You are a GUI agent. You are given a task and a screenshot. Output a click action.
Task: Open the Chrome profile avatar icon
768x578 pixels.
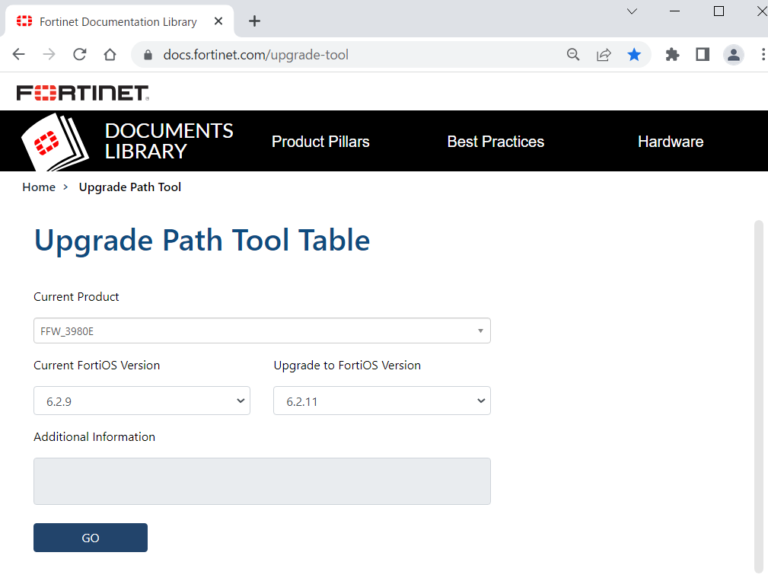(733, 55)
